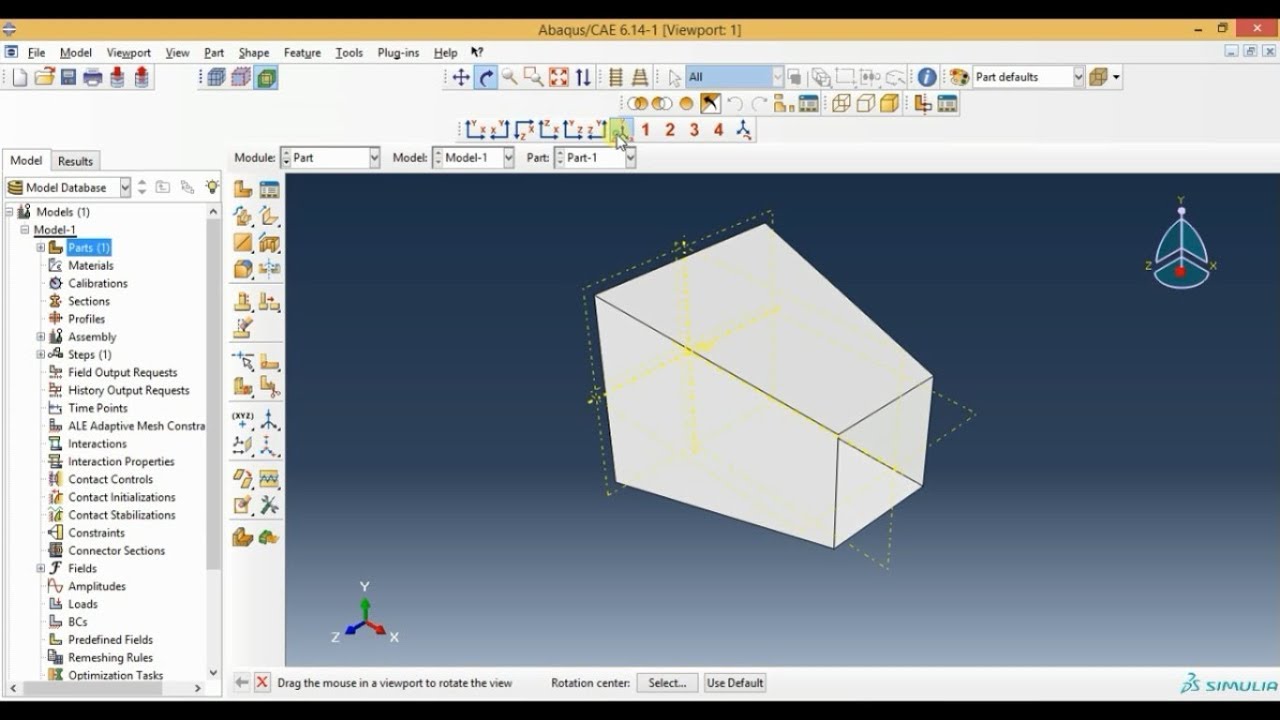This screenshot has width=1280, height=720.
Task: Toggle shaded render style
Action: (x=889, y=103)
